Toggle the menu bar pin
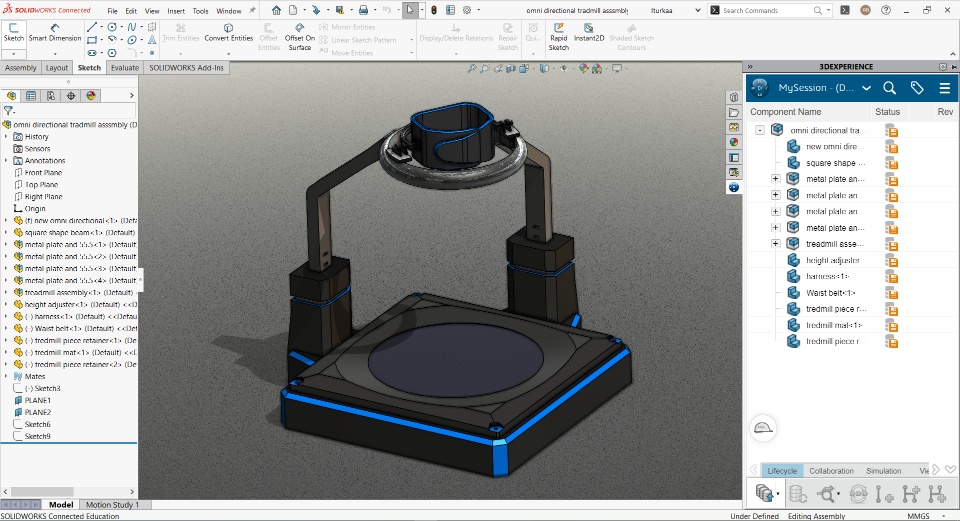Screen dimensions: 960x521 pos(251,11)
